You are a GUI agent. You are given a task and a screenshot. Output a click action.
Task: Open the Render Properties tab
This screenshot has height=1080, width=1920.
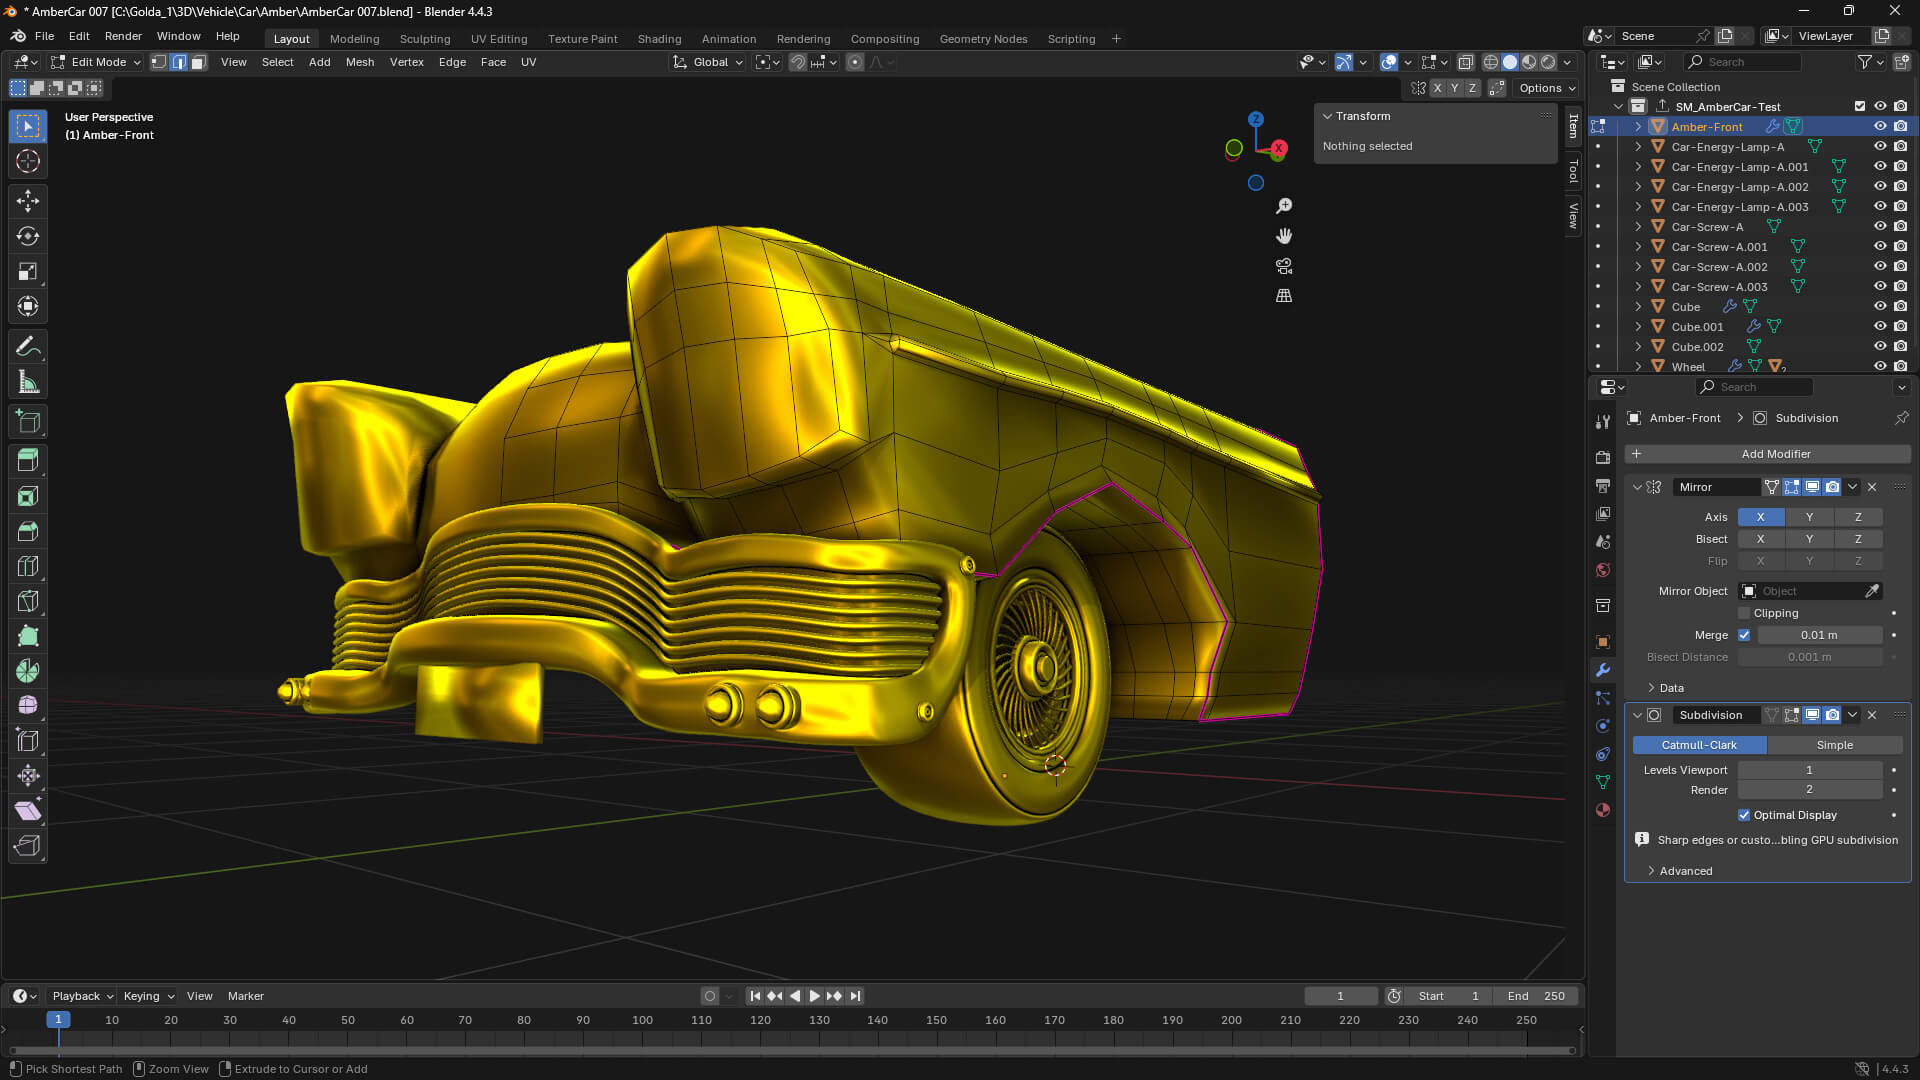pyautogui.click(x=1602, y=456)
